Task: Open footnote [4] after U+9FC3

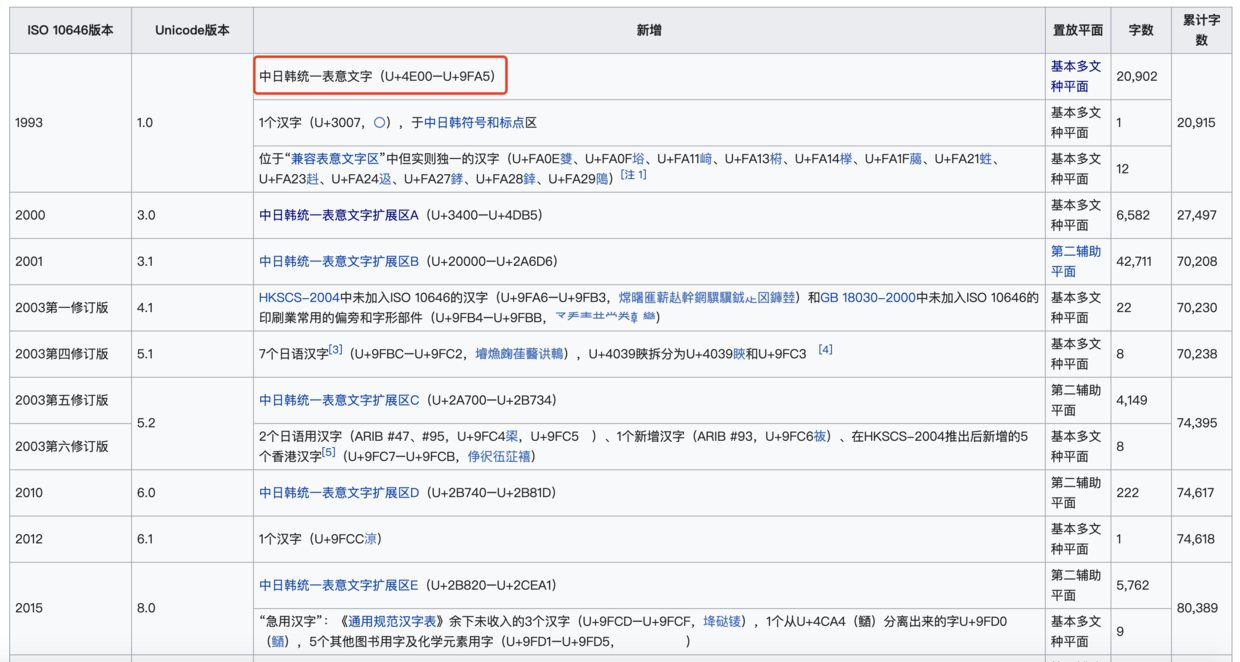Action: click(x=825, y=350)
